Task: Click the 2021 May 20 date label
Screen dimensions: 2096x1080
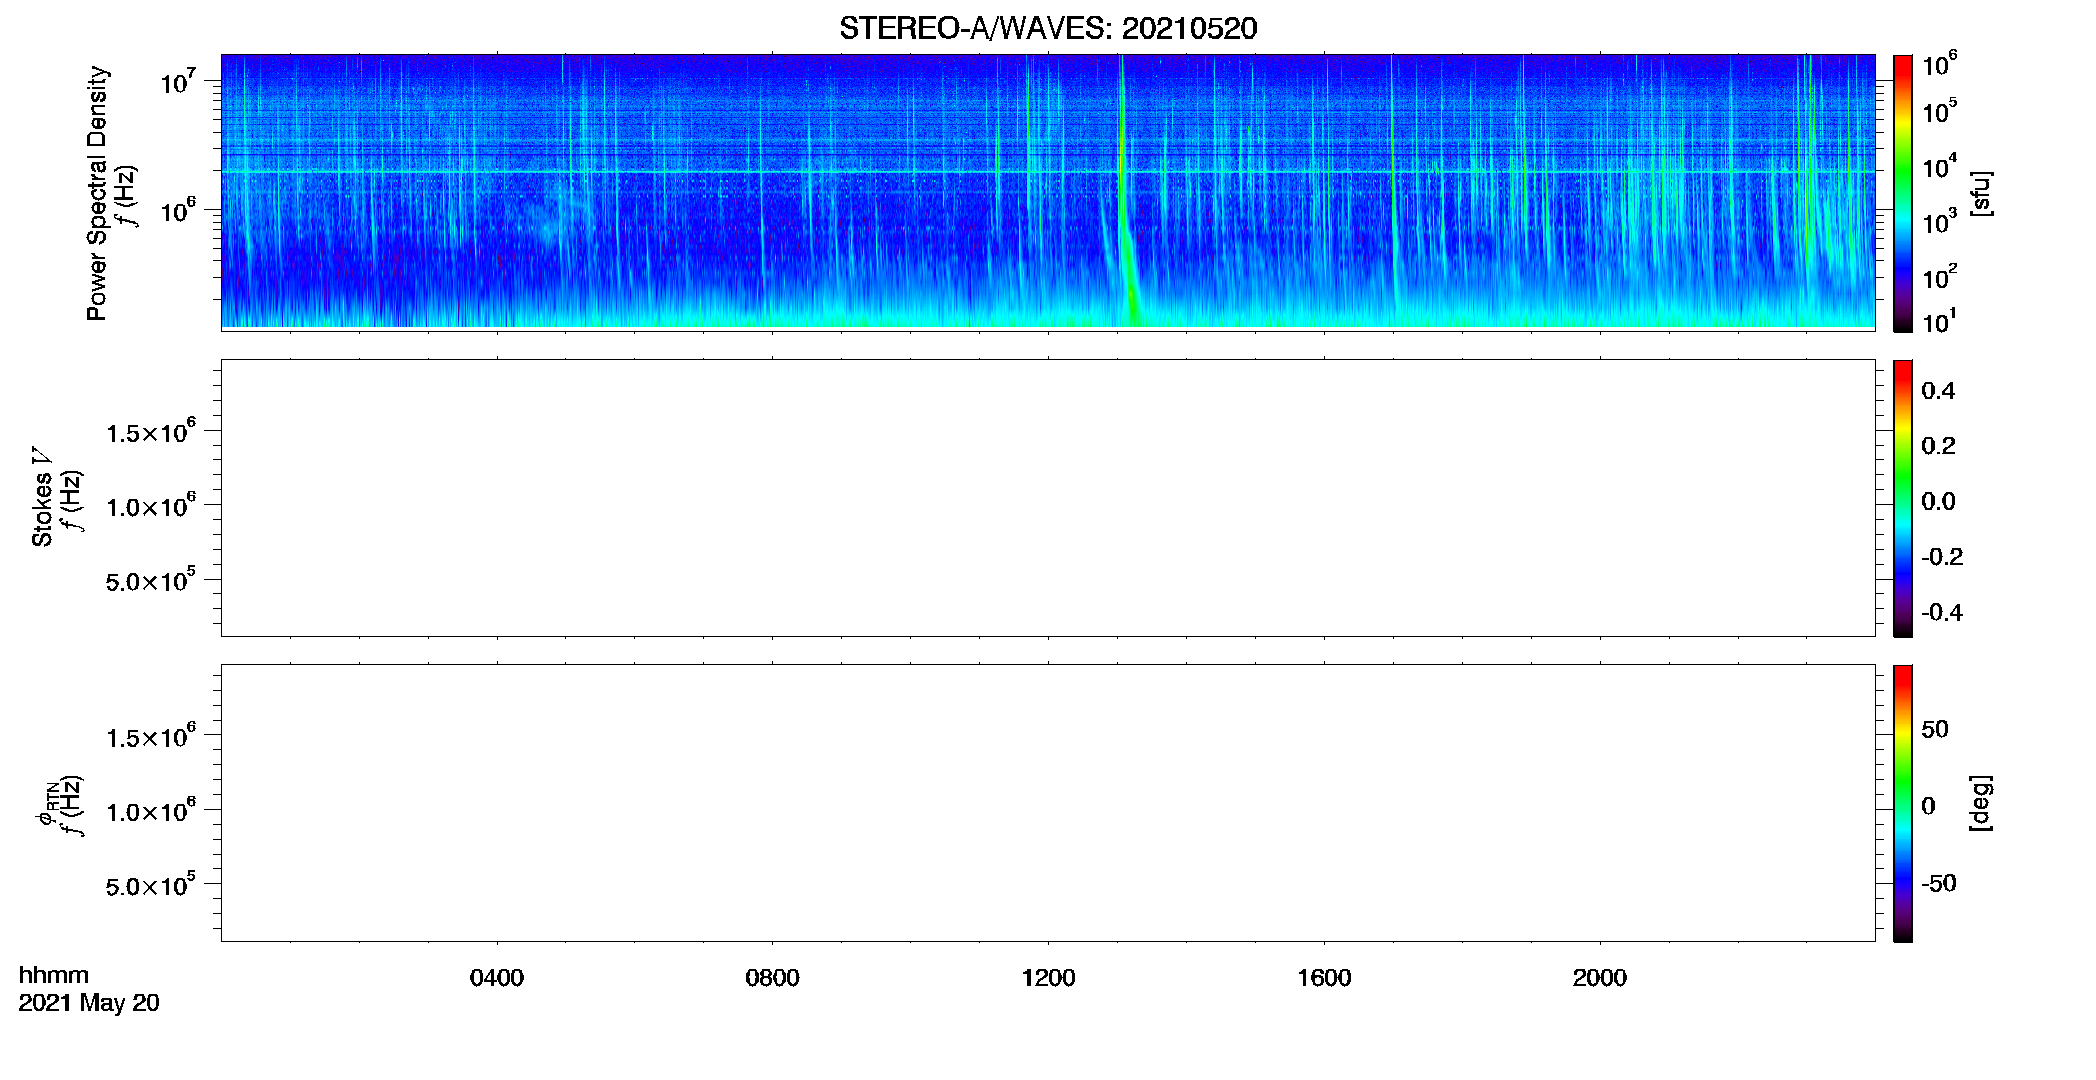Action: point(89,1003)
